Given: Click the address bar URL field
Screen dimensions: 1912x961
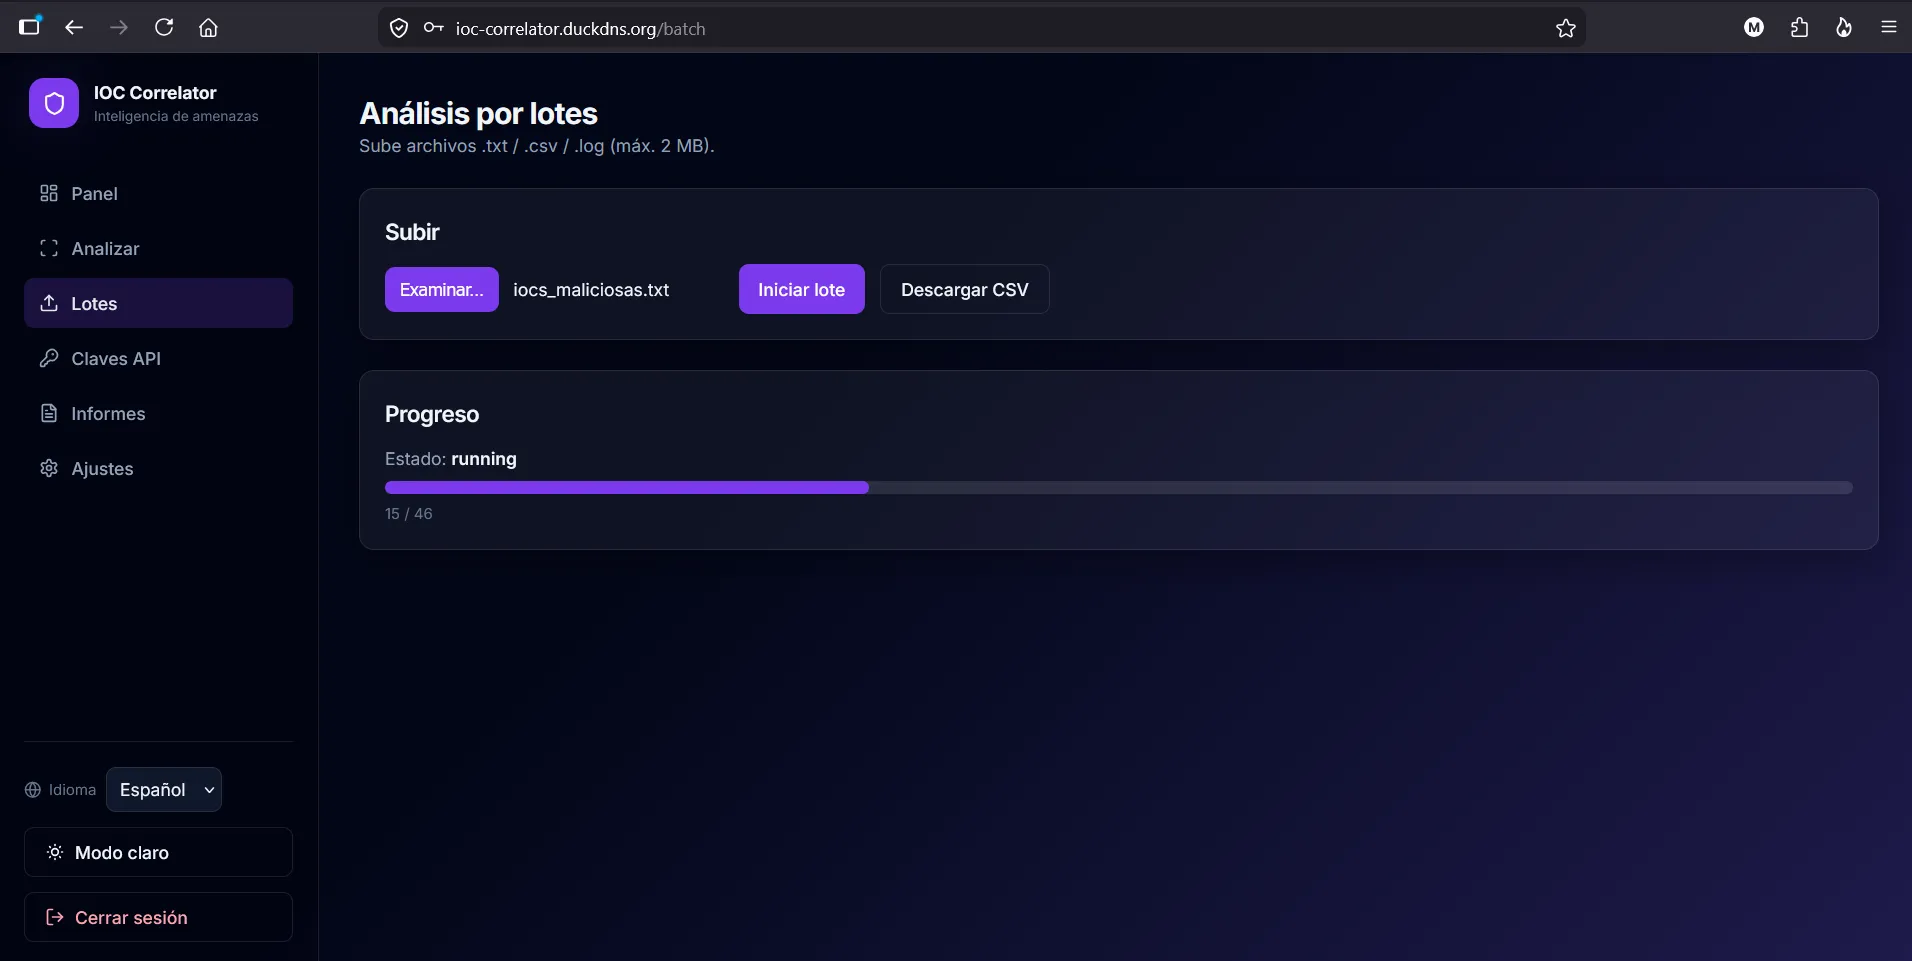Looking at the screenshot, I should 980,28.
